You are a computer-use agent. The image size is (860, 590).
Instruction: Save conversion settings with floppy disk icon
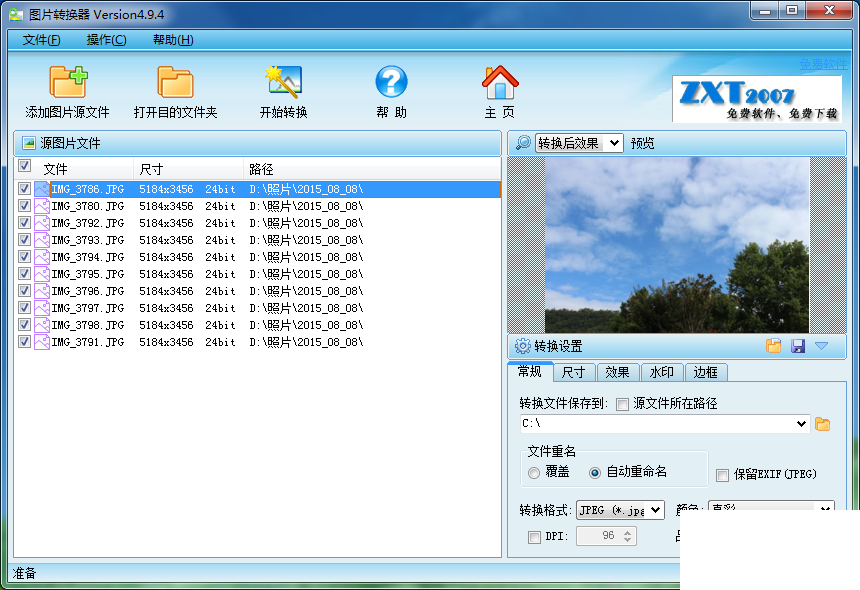point(797,345)
